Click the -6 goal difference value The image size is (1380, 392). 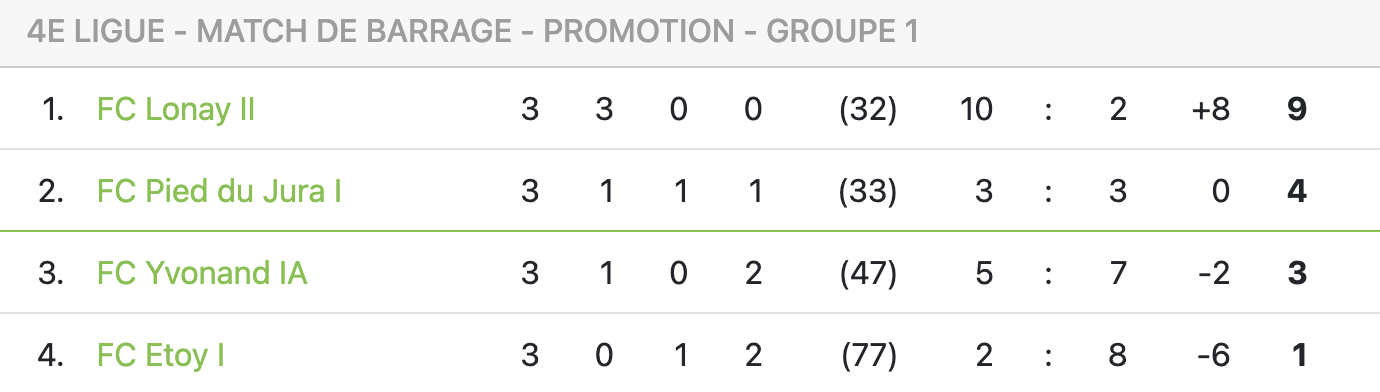(x=1212, y=355)
